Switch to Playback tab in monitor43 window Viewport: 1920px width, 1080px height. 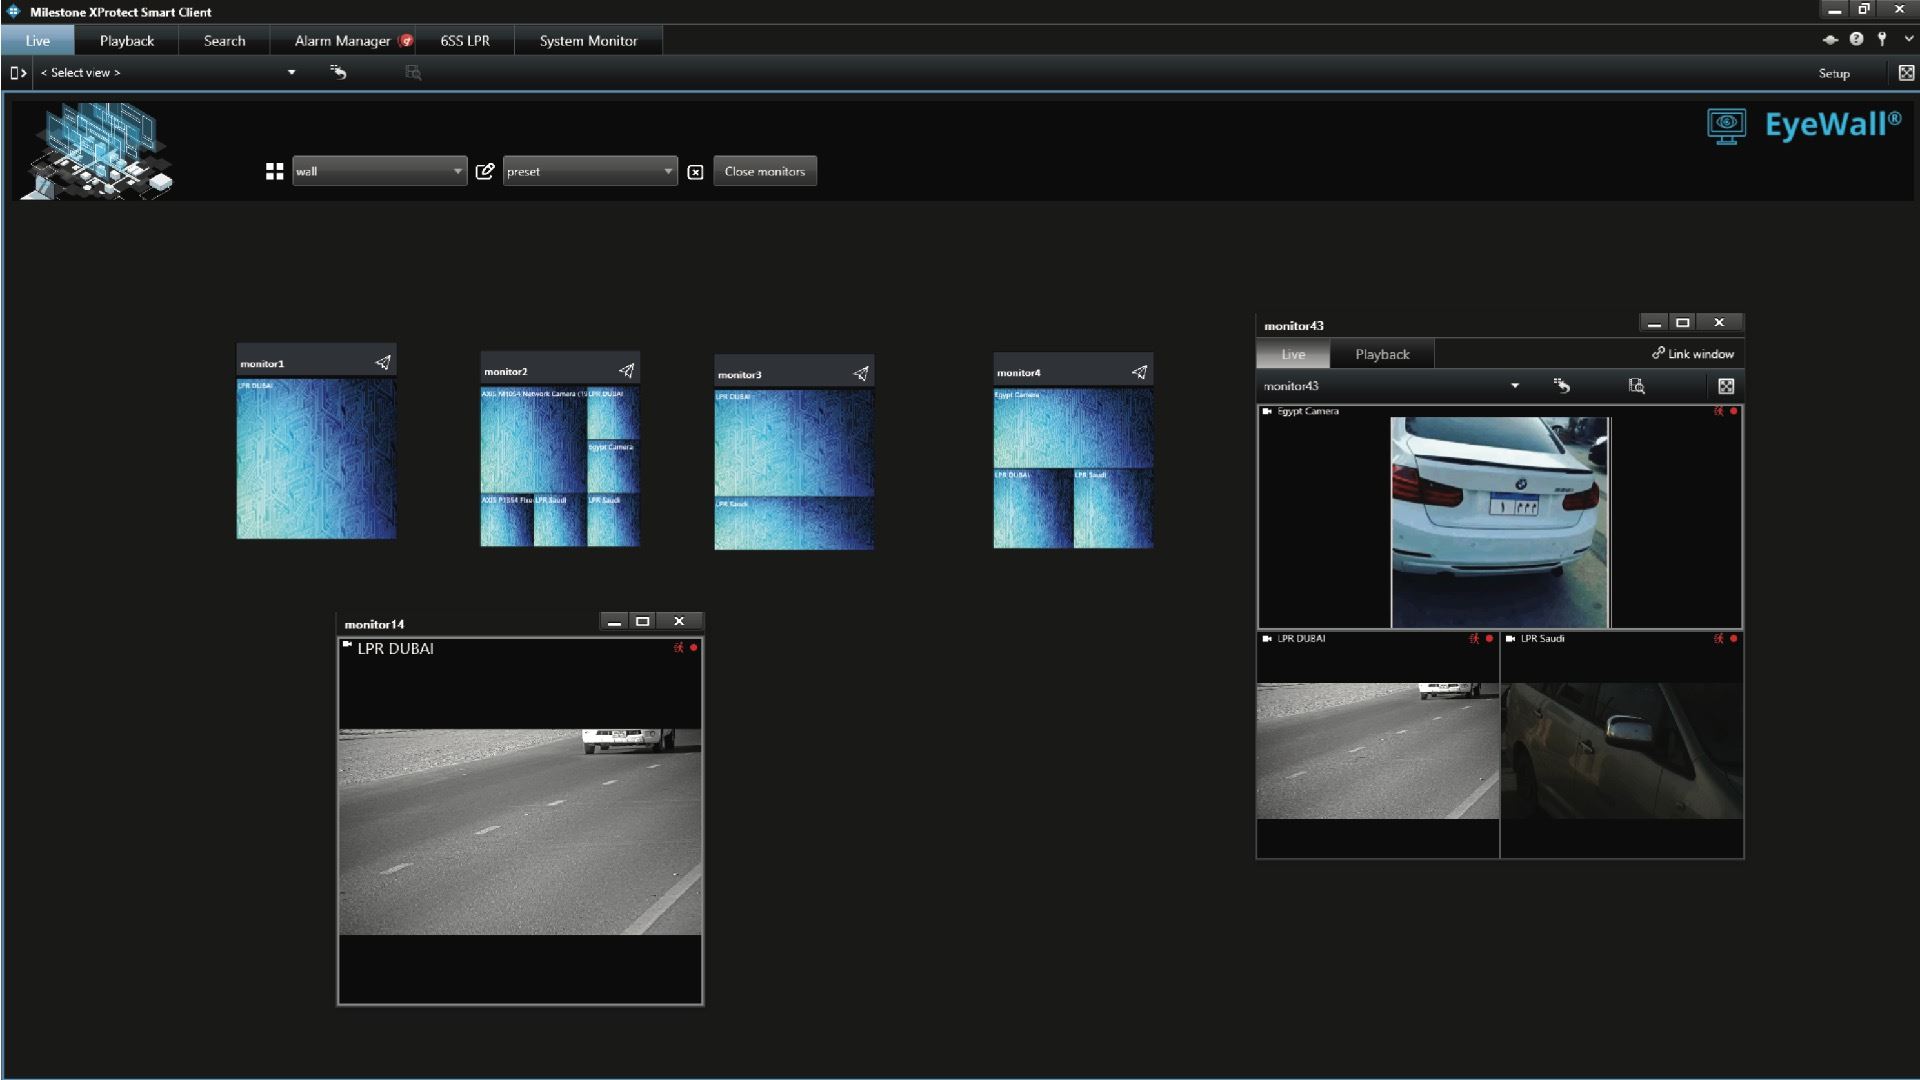[1382, 354]
